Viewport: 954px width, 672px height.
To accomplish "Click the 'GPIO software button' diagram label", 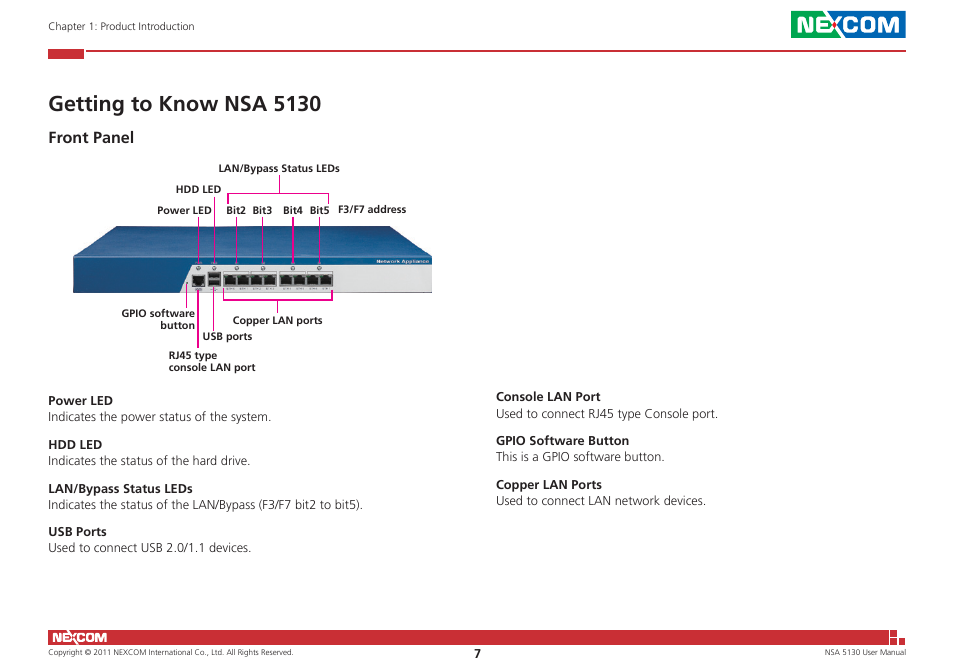I will point(158,319).
